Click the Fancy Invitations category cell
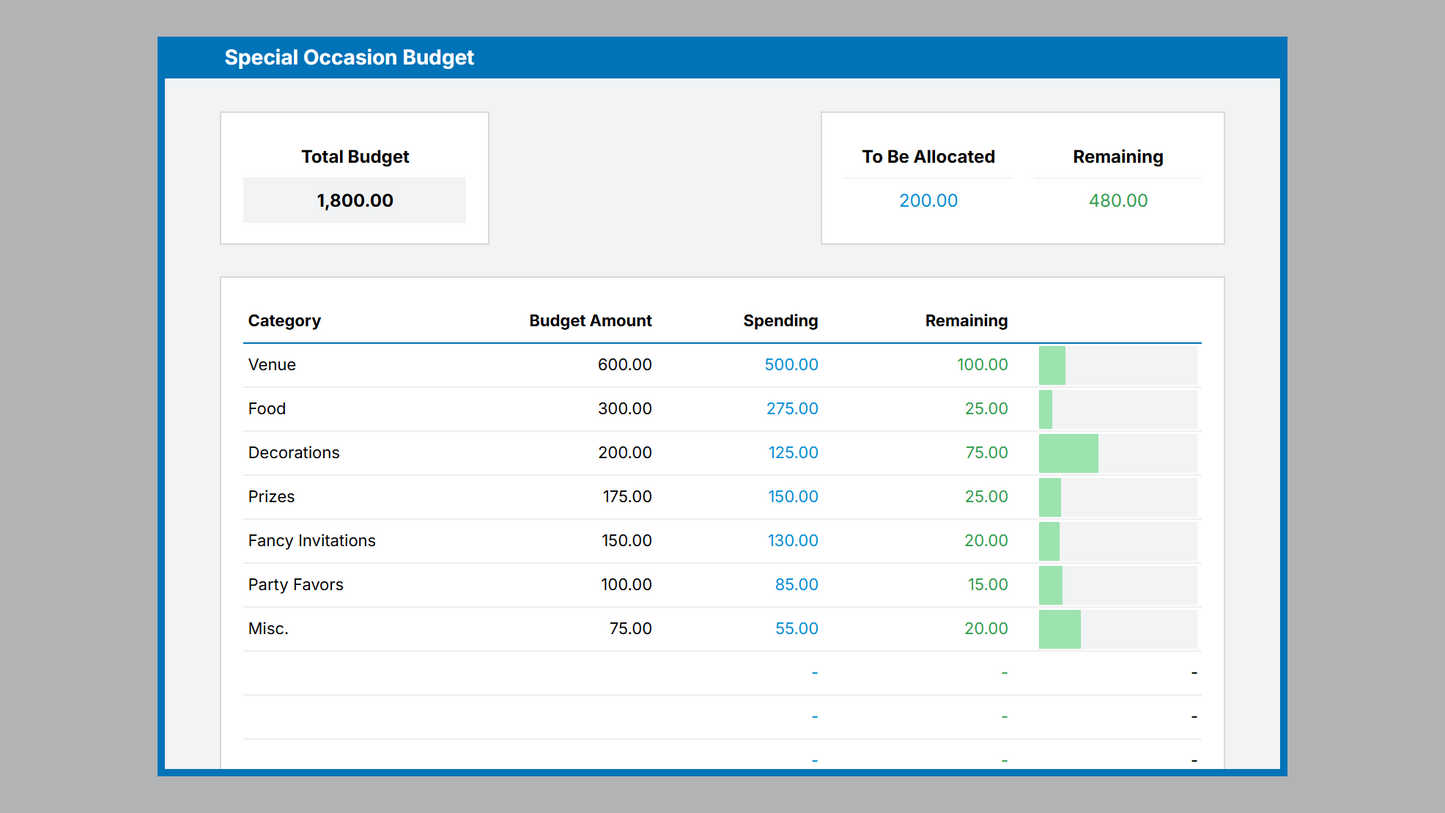This screenshot has height=813, width=1445. 312,541
